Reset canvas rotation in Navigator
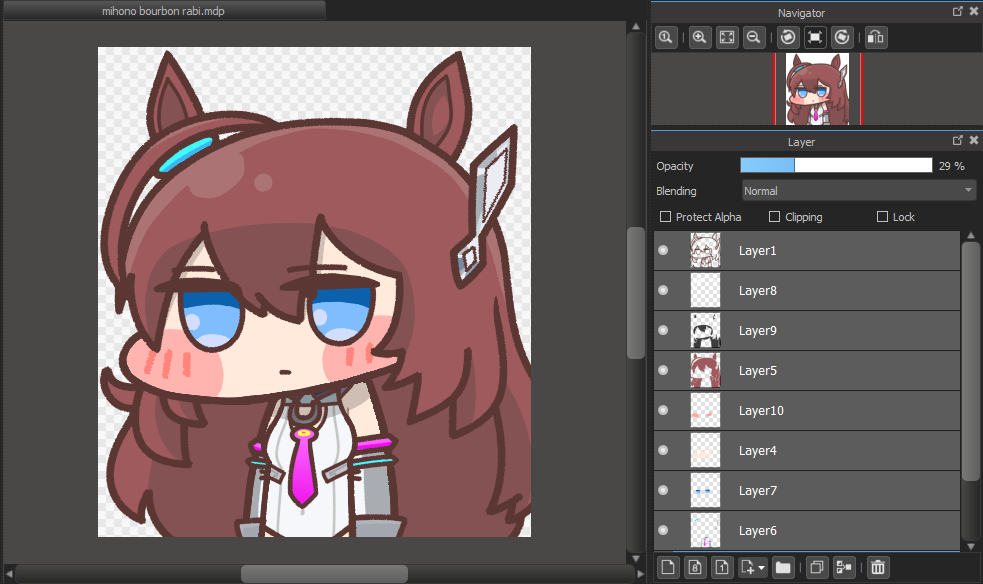983x584 pixels. 815,38
